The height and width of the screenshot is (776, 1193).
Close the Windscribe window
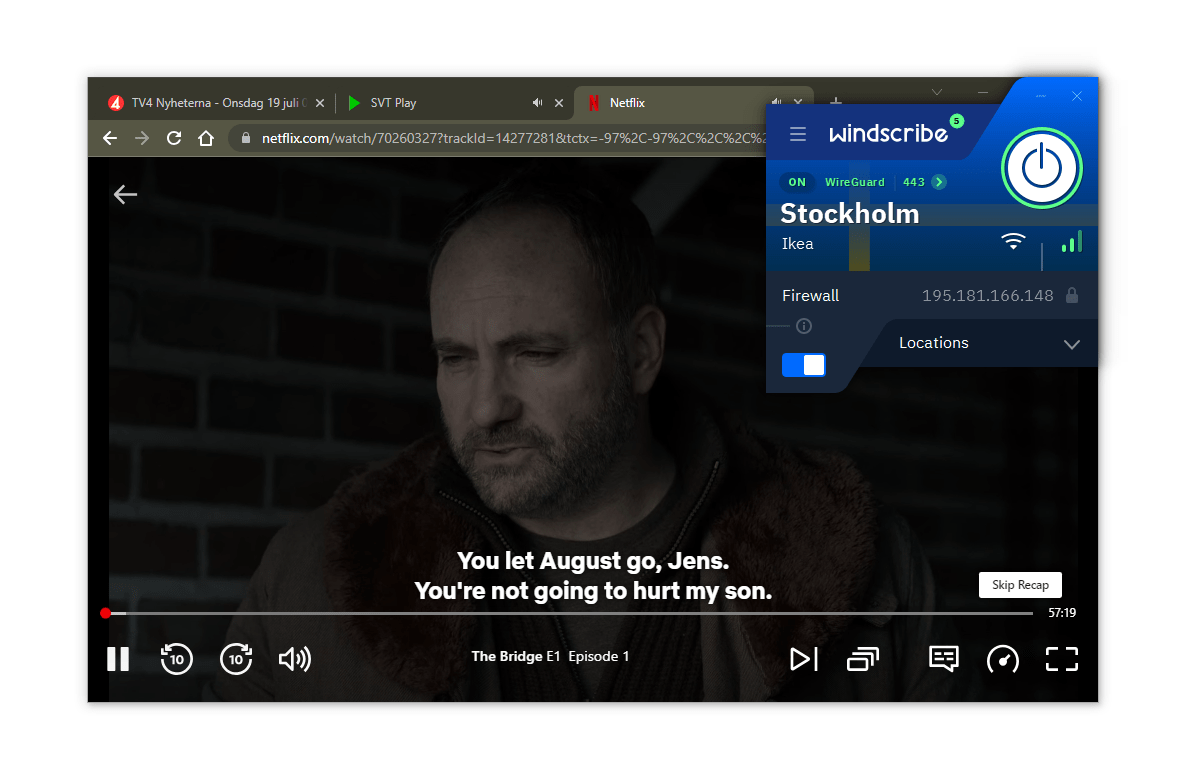(x=1077, y=96)
